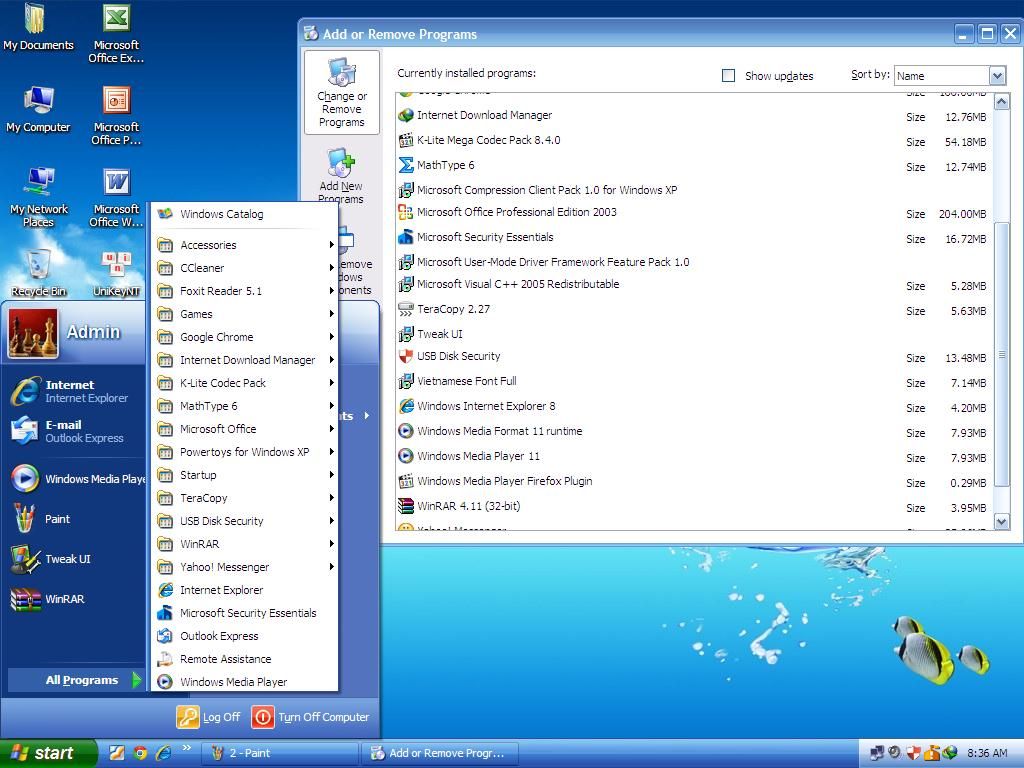Expand the Startup program folder

point(245,475)
